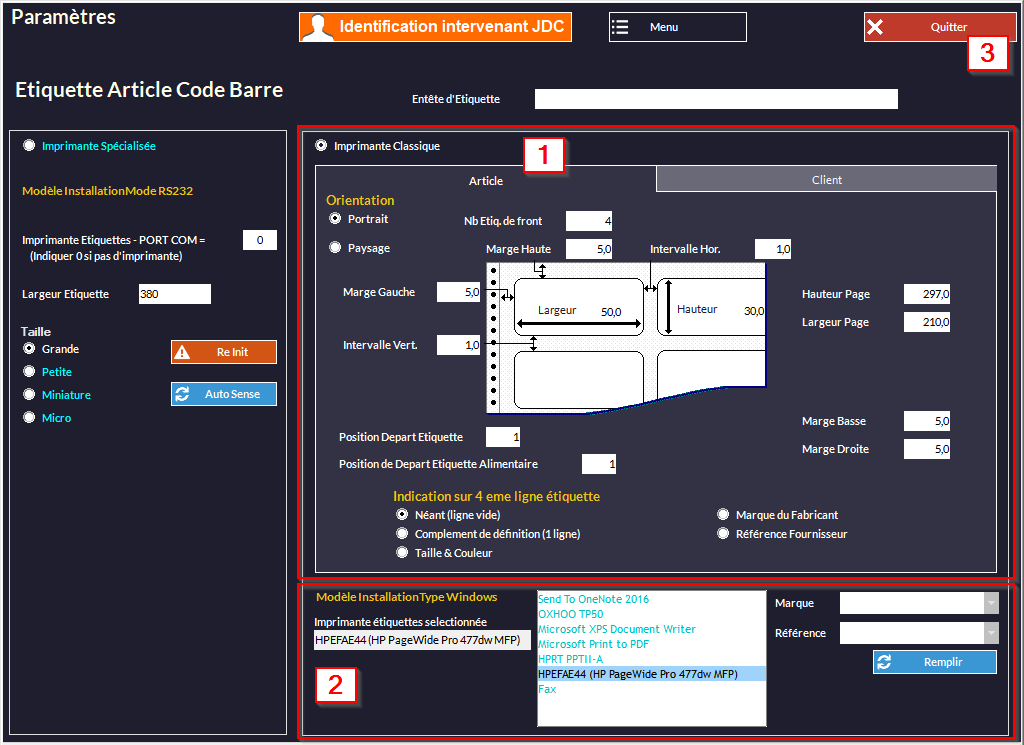Click the refresh icon on Remplir button

click(884, 662)
